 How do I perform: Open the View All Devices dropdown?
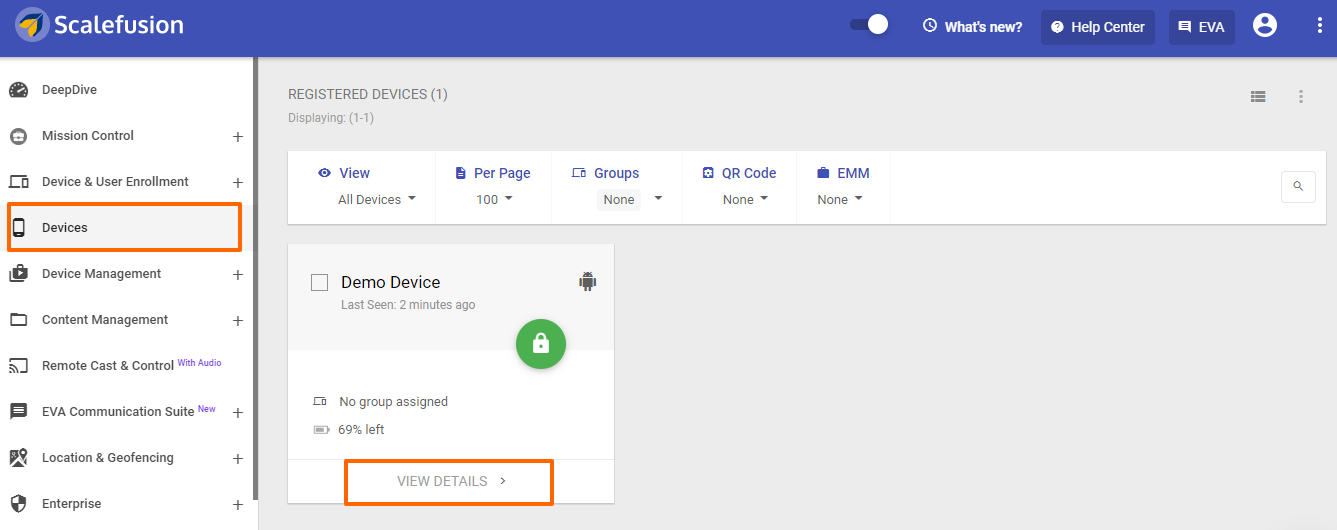click(377, 200)
